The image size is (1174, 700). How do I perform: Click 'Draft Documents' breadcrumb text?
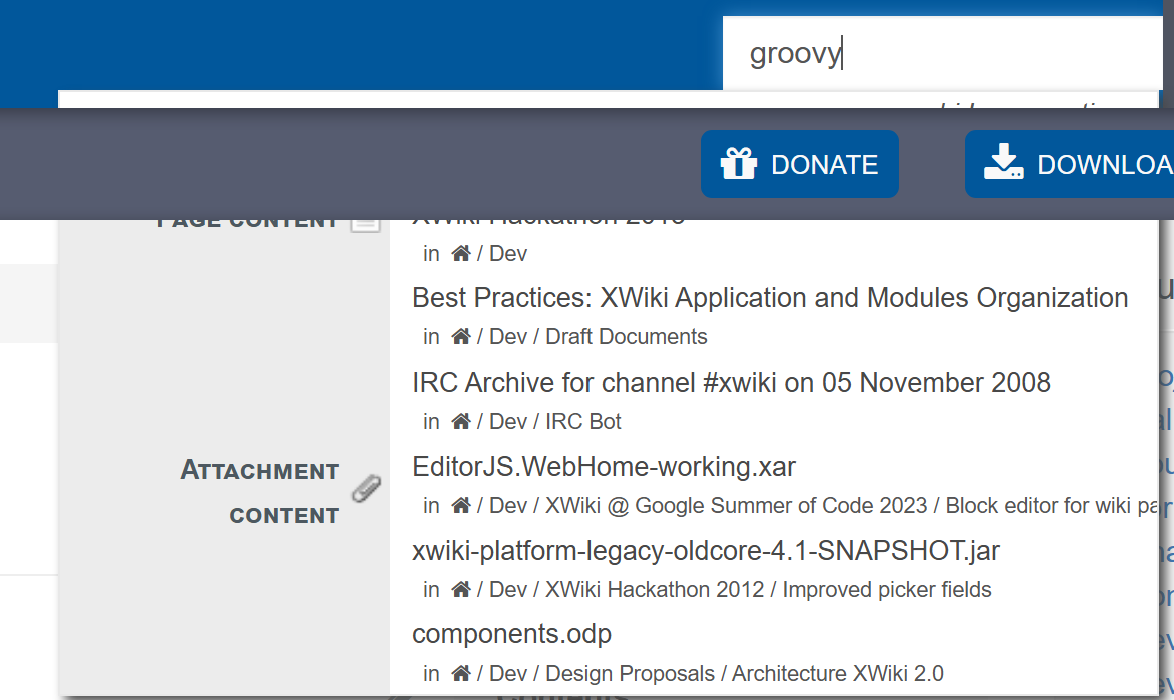[626, 337]
